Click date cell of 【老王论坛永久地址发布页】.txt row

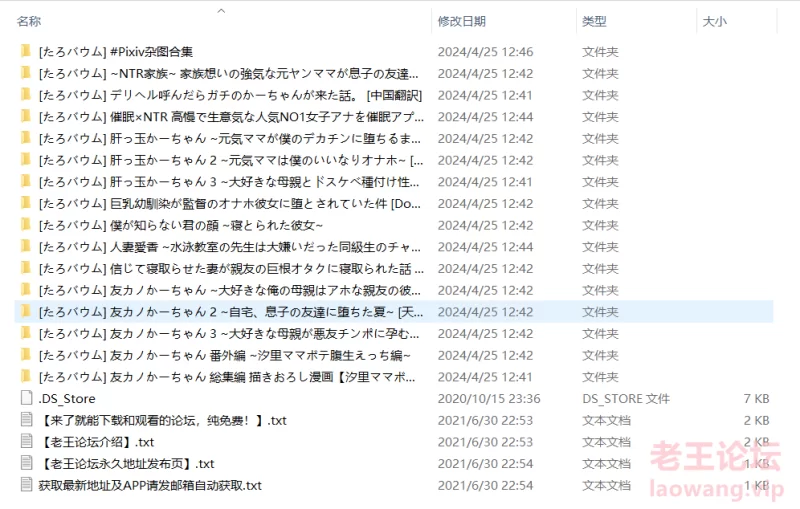pos(485,464)
